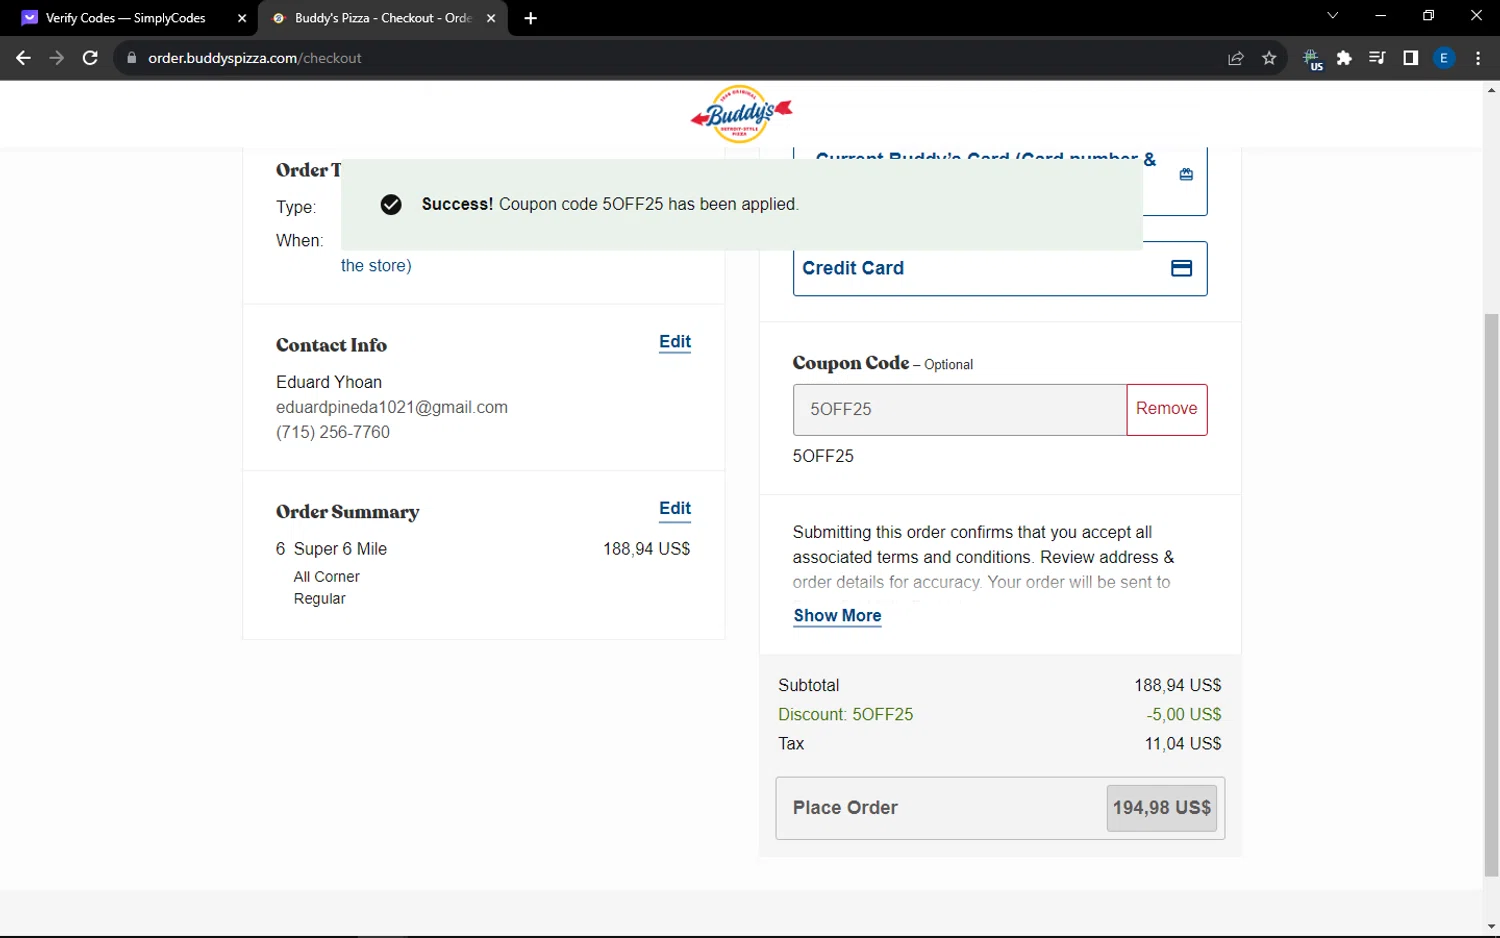The width and height of the screenshot is (1500, 938).
Task: Click the page vertical scrollbar
Action: (x=1491, y=595)
